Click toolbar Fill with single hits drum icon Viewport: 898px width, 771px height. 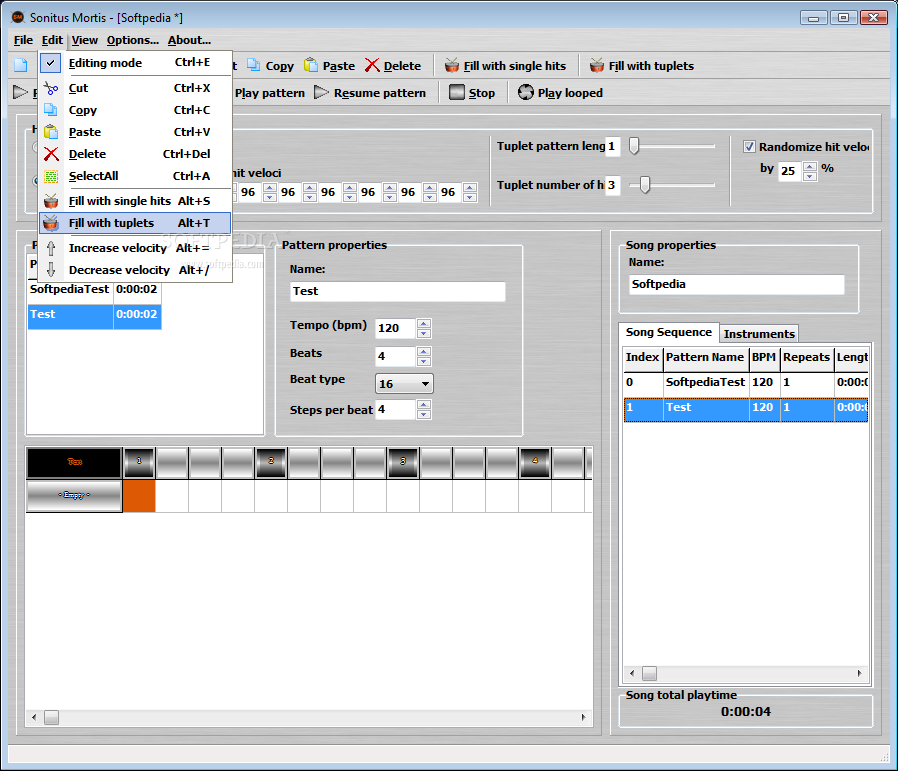coord(452,65)
